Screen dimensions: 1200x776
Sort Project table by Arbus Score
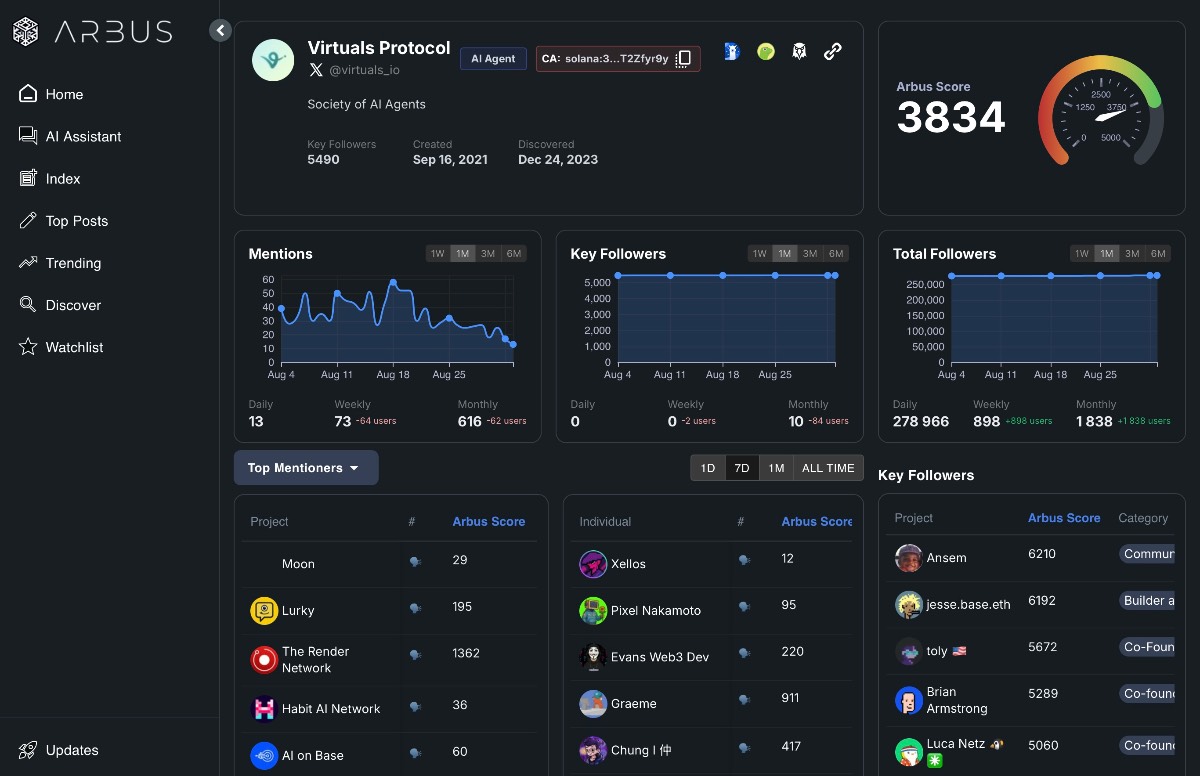point(488,521)
